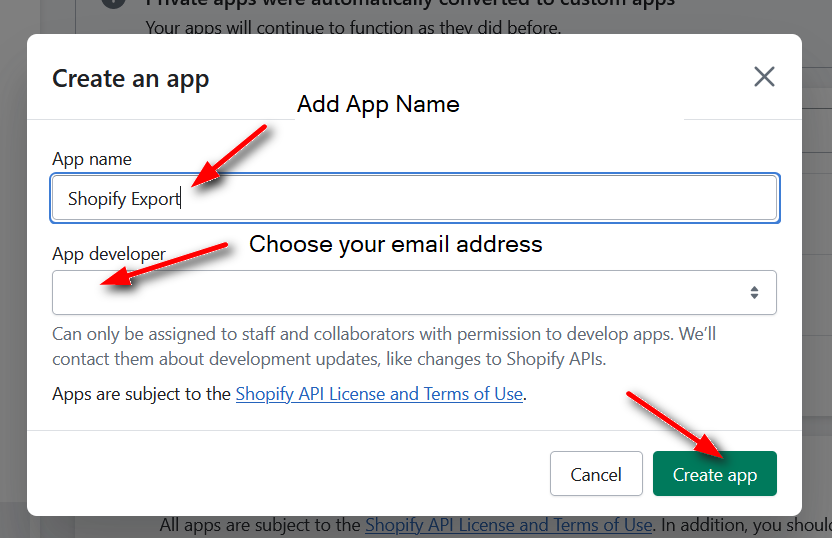The height and width of the screenshot is (538, 832).
Task: Click the 'Apps are subject to the' text
Action: click(142, 394)
